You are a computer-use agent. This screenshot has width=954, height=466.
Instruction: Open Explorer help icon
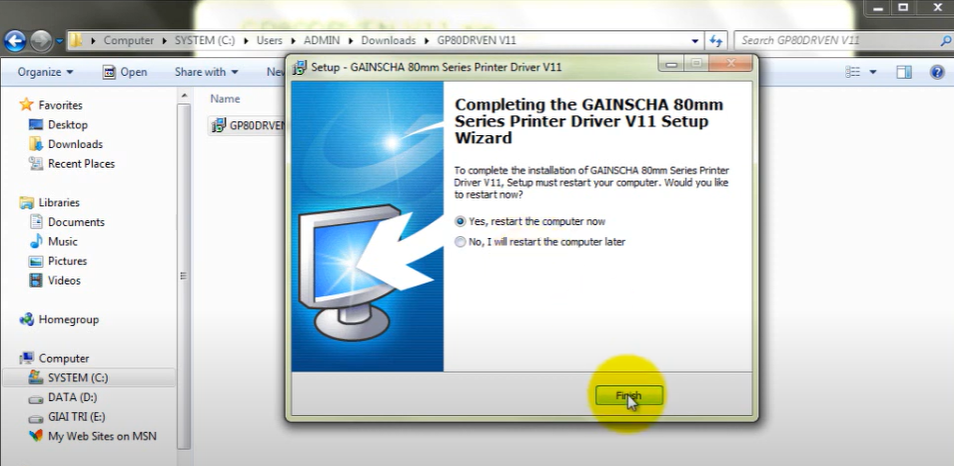point(938,72)
